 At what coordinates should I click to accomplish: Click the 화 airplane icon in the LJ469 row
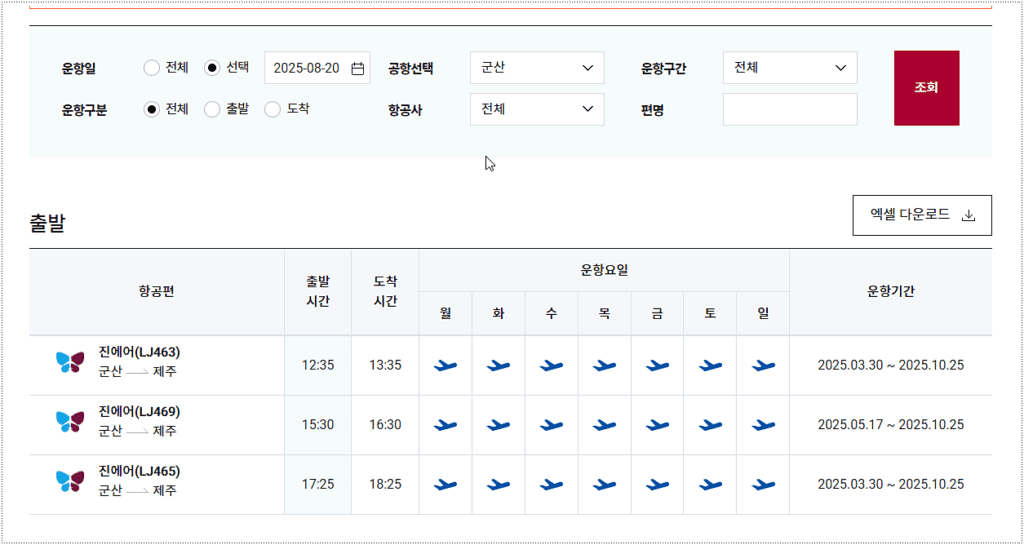click(498, 425)
